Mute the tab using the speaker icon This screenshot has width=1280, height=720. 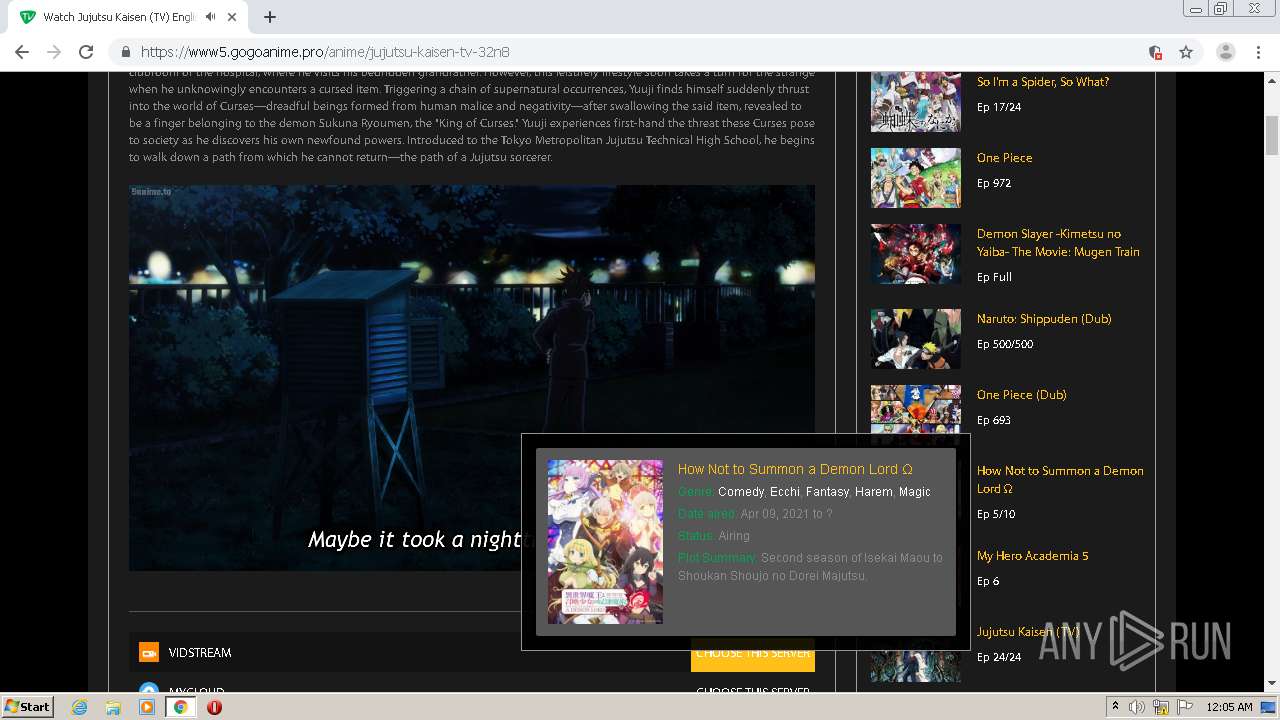pyautogui.click(x=211, y=17)
